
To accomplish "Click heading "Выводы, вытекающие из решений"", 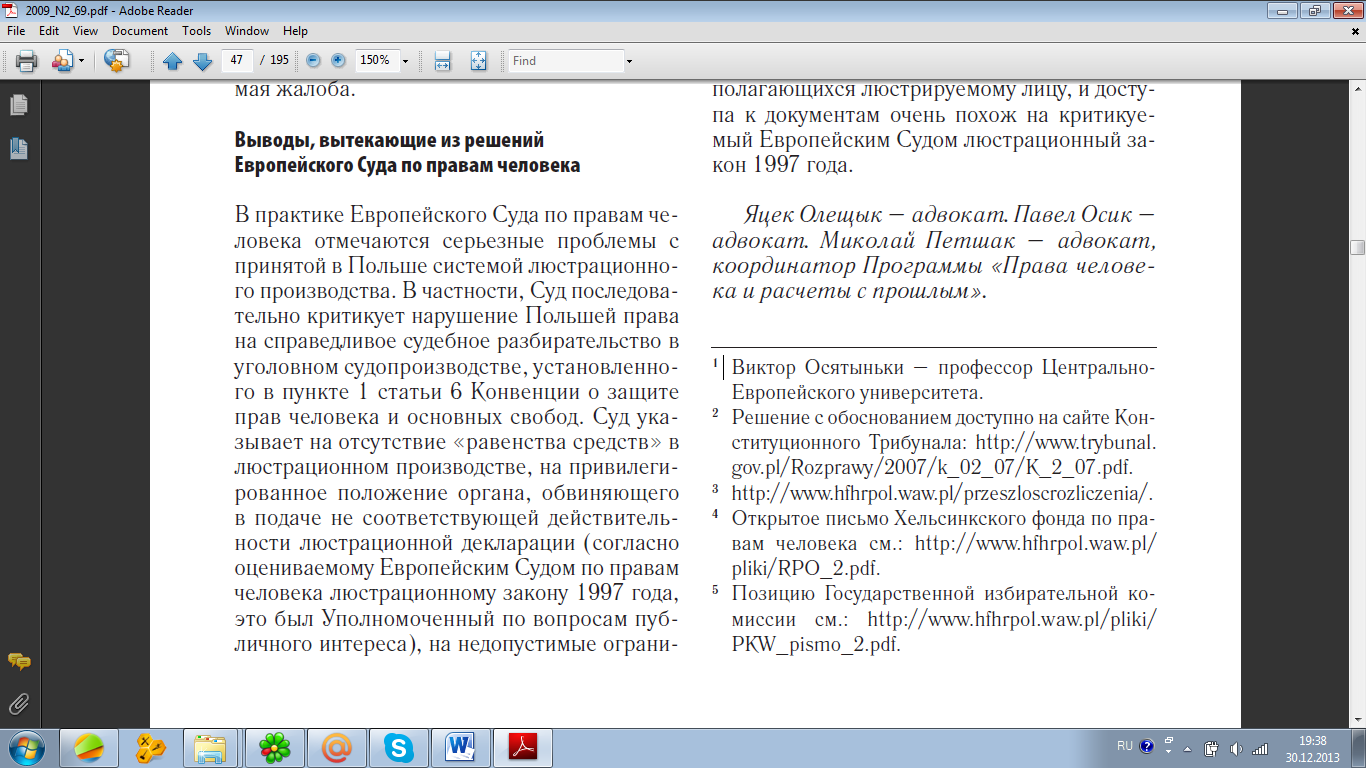I will (x=390, y=140).
